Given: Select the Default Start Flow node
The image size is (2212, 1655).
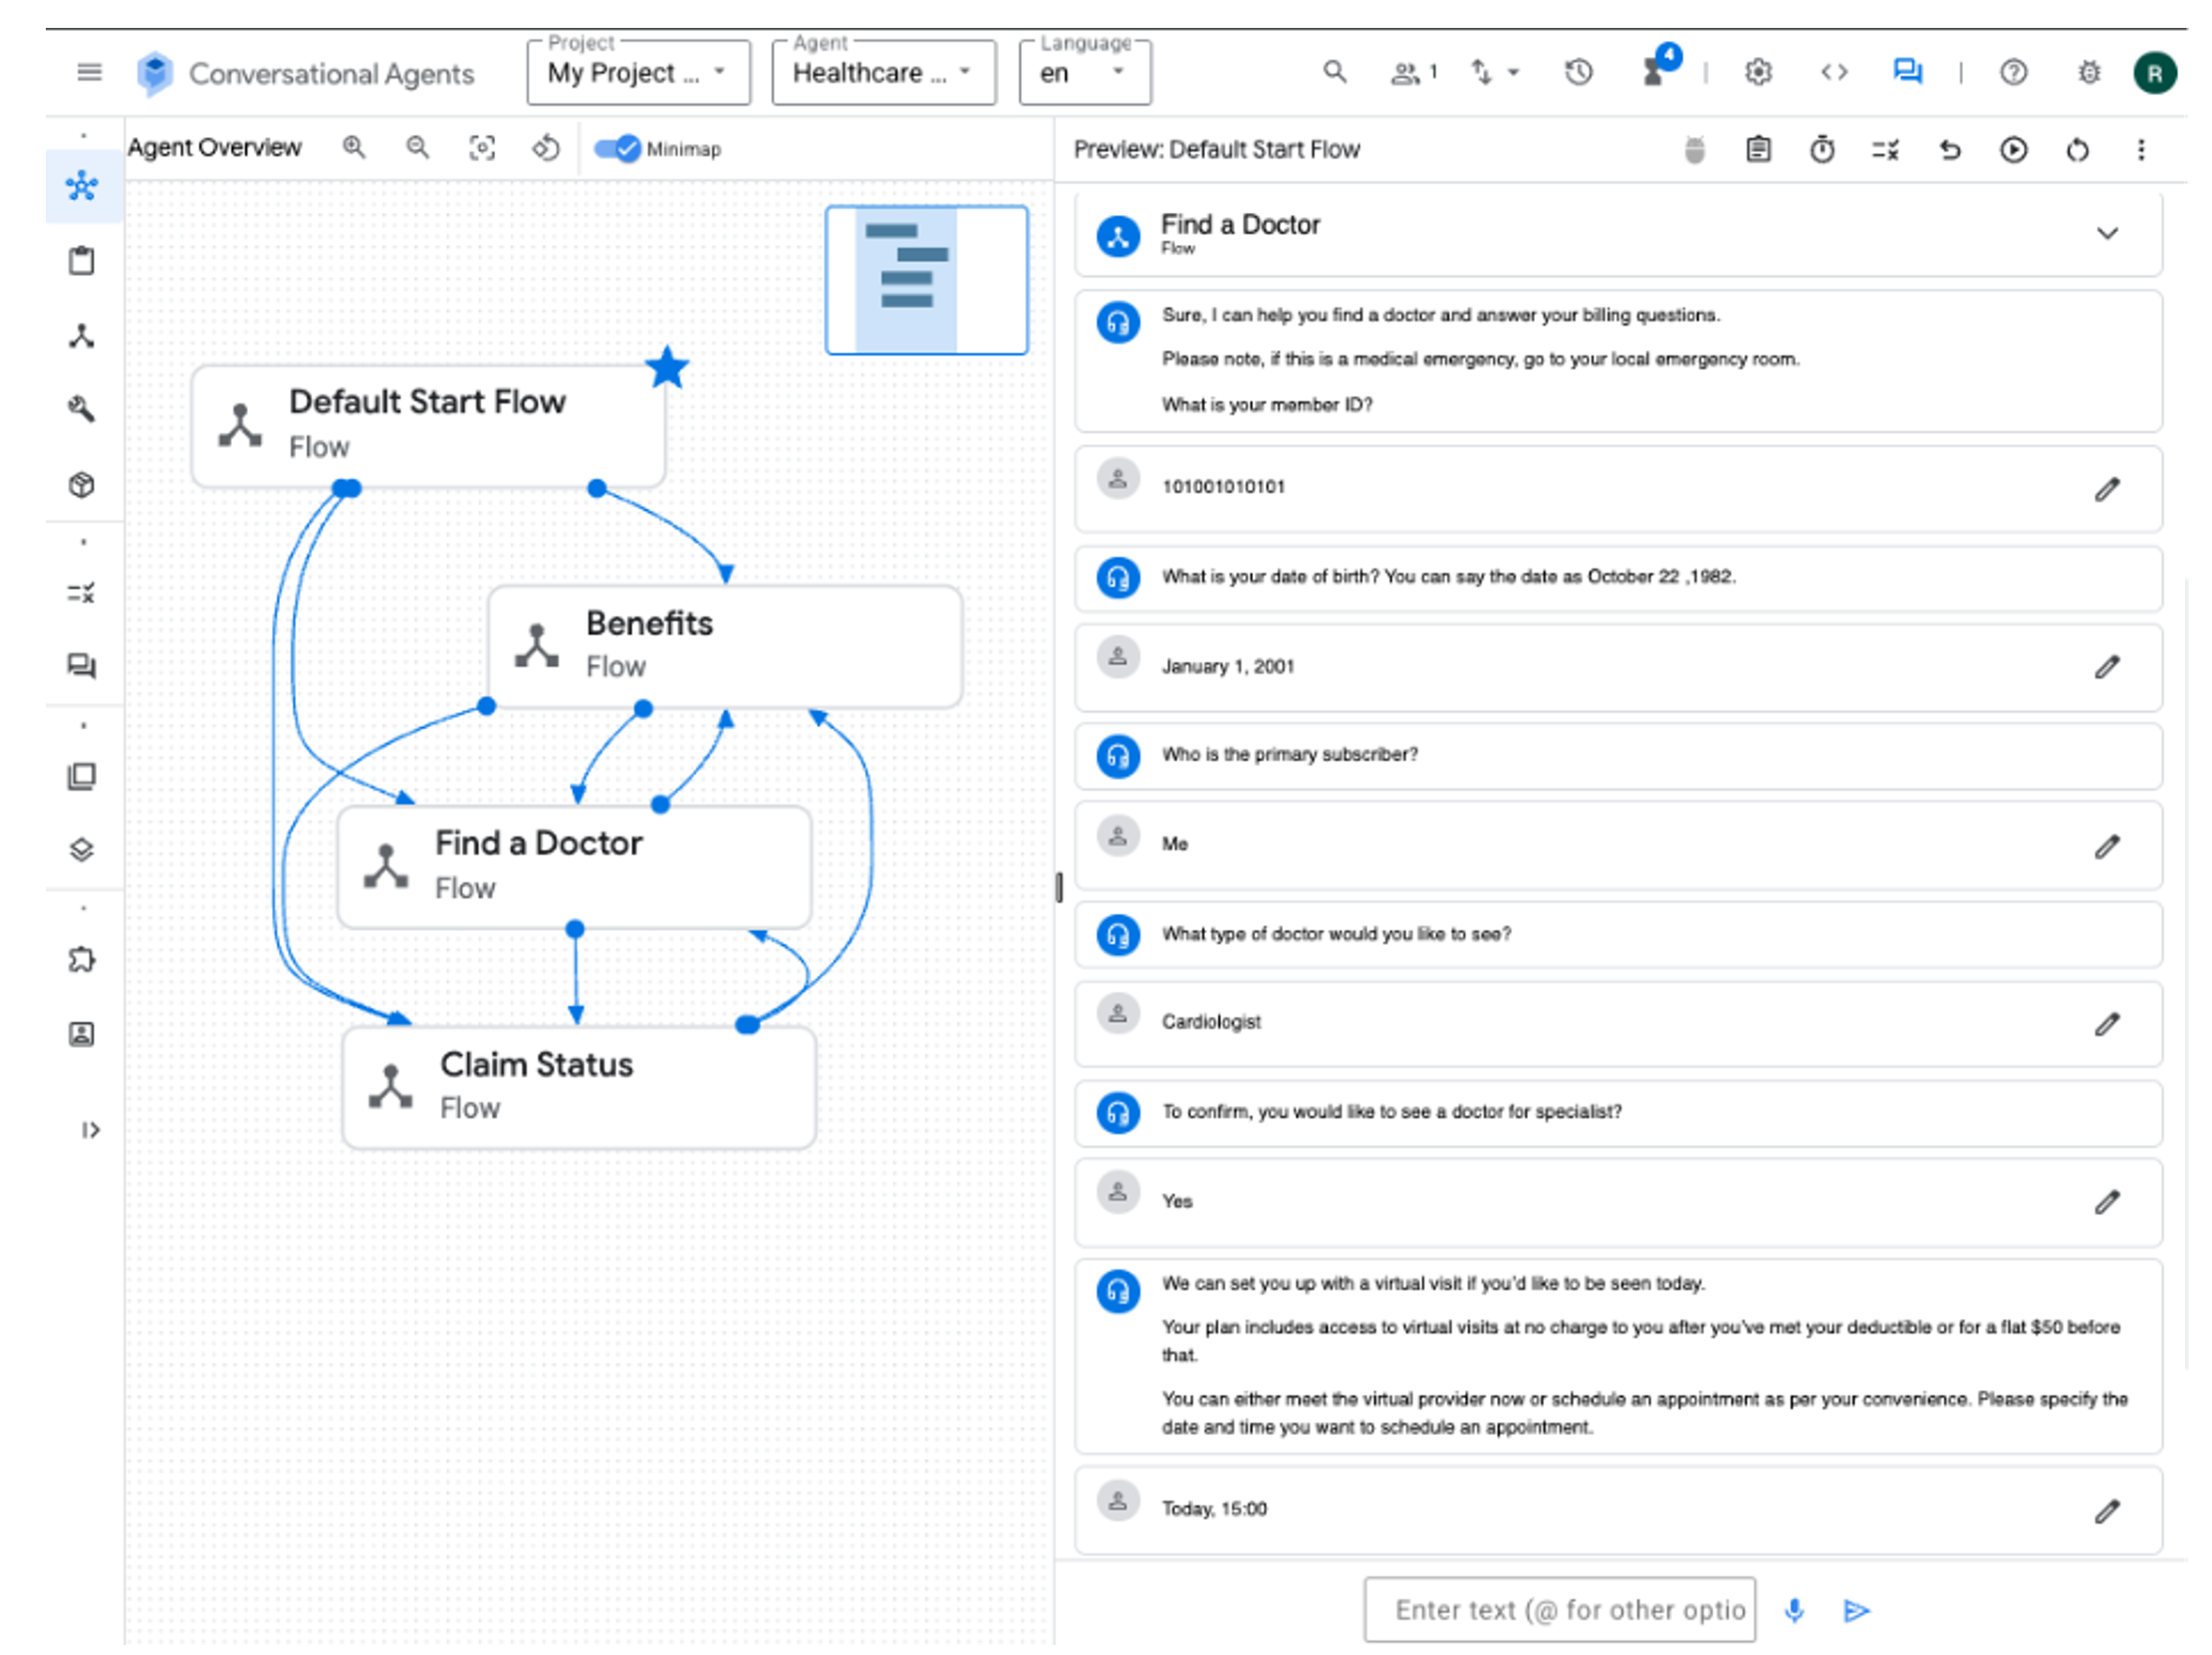Looking at the screenshot, I should [428, 425].
